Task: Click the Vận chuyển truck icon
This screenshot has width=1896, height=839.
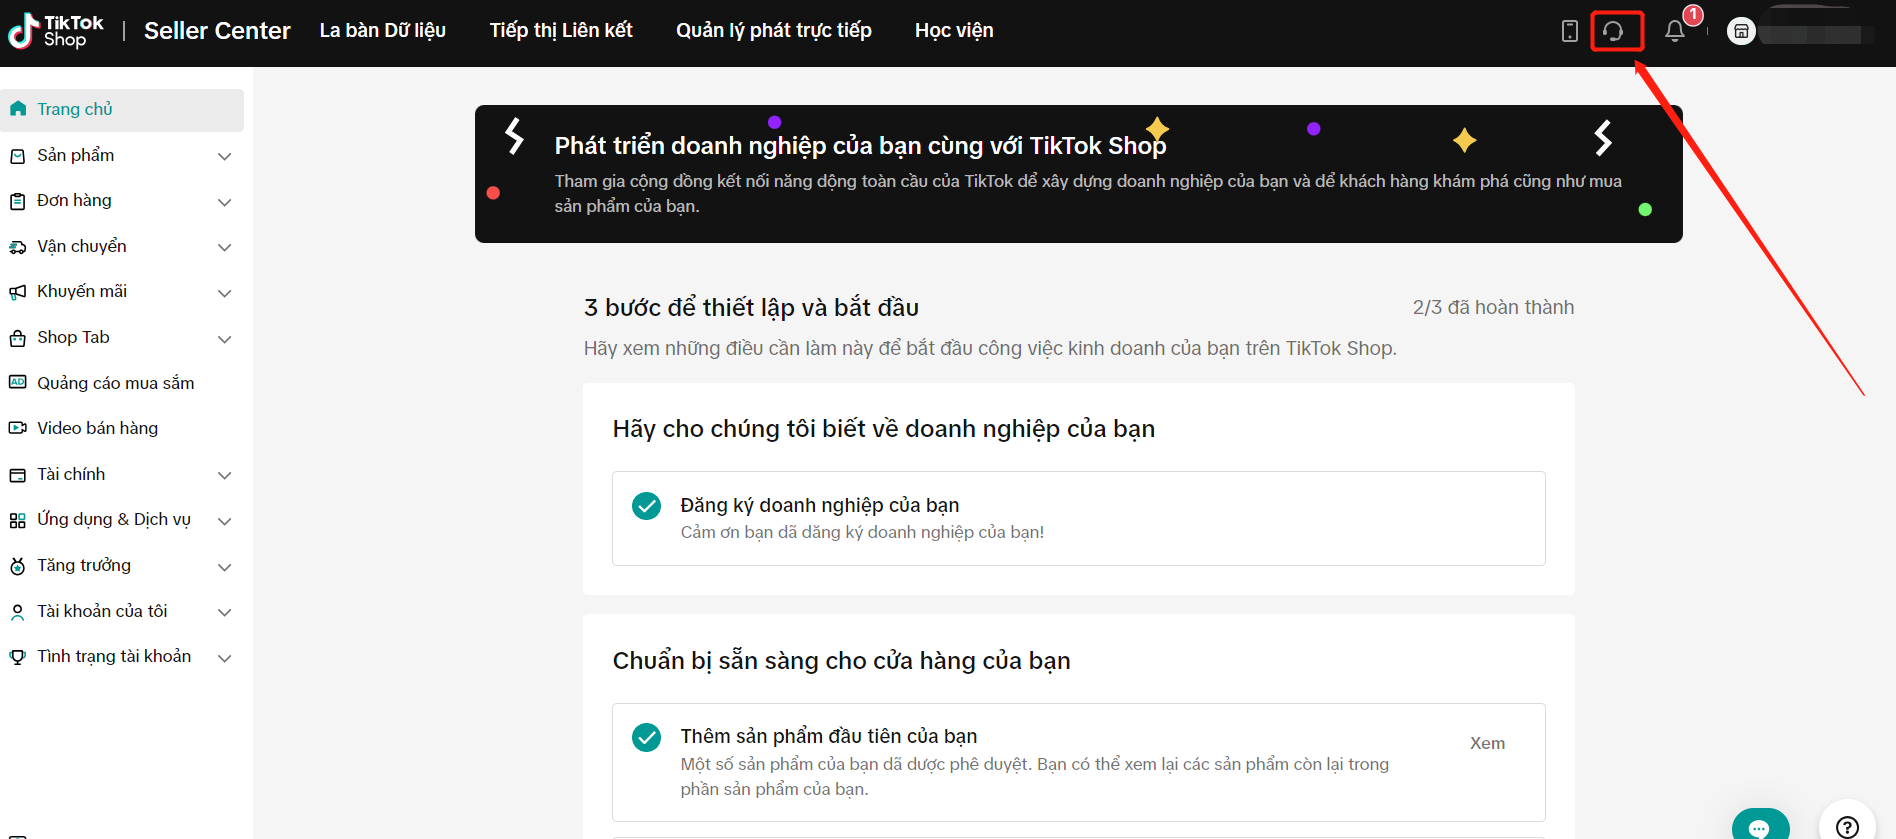Action: pos(18,247)
